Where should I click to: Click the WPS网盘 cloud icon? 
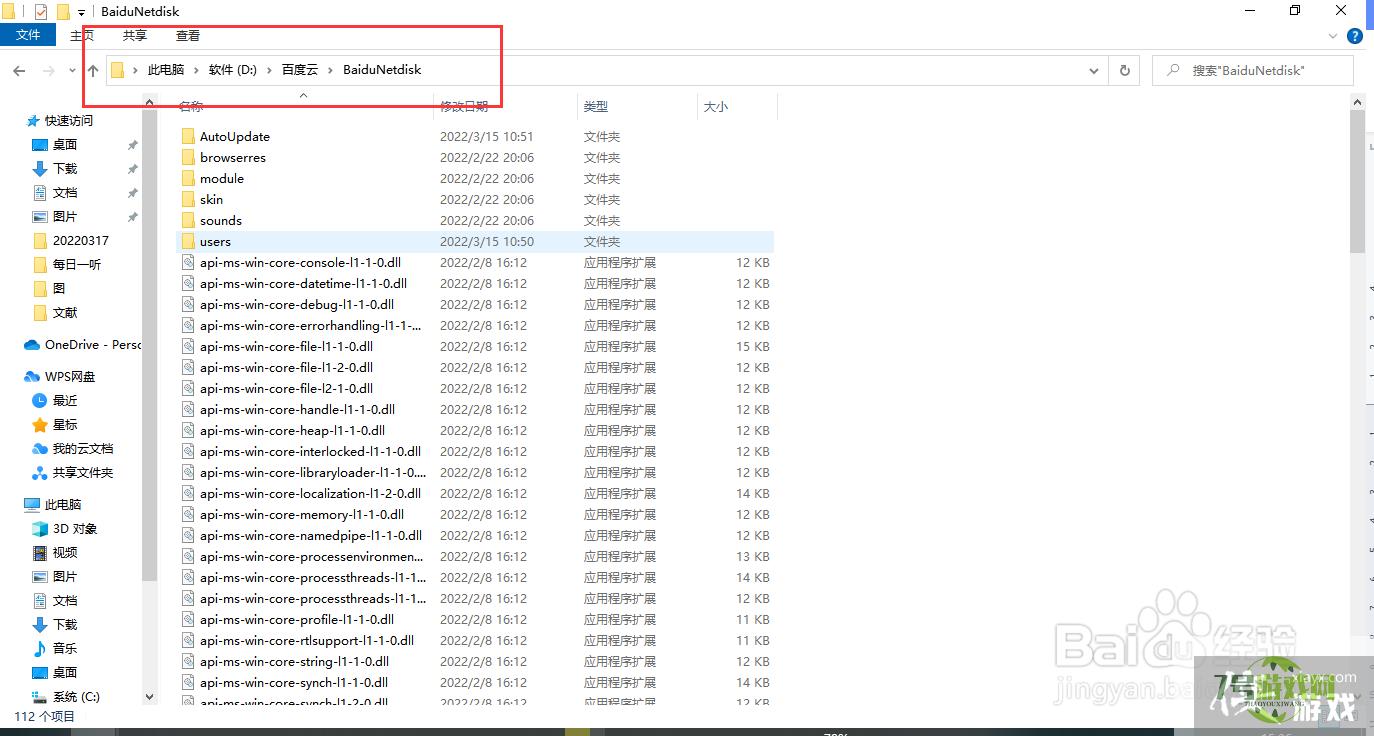pyautogui.click(x=32, y=377)
